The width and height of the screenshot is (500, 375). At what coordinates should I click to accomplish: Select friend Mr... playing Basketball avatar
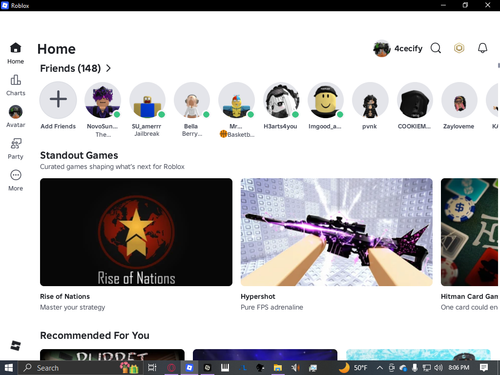point(236,100)
